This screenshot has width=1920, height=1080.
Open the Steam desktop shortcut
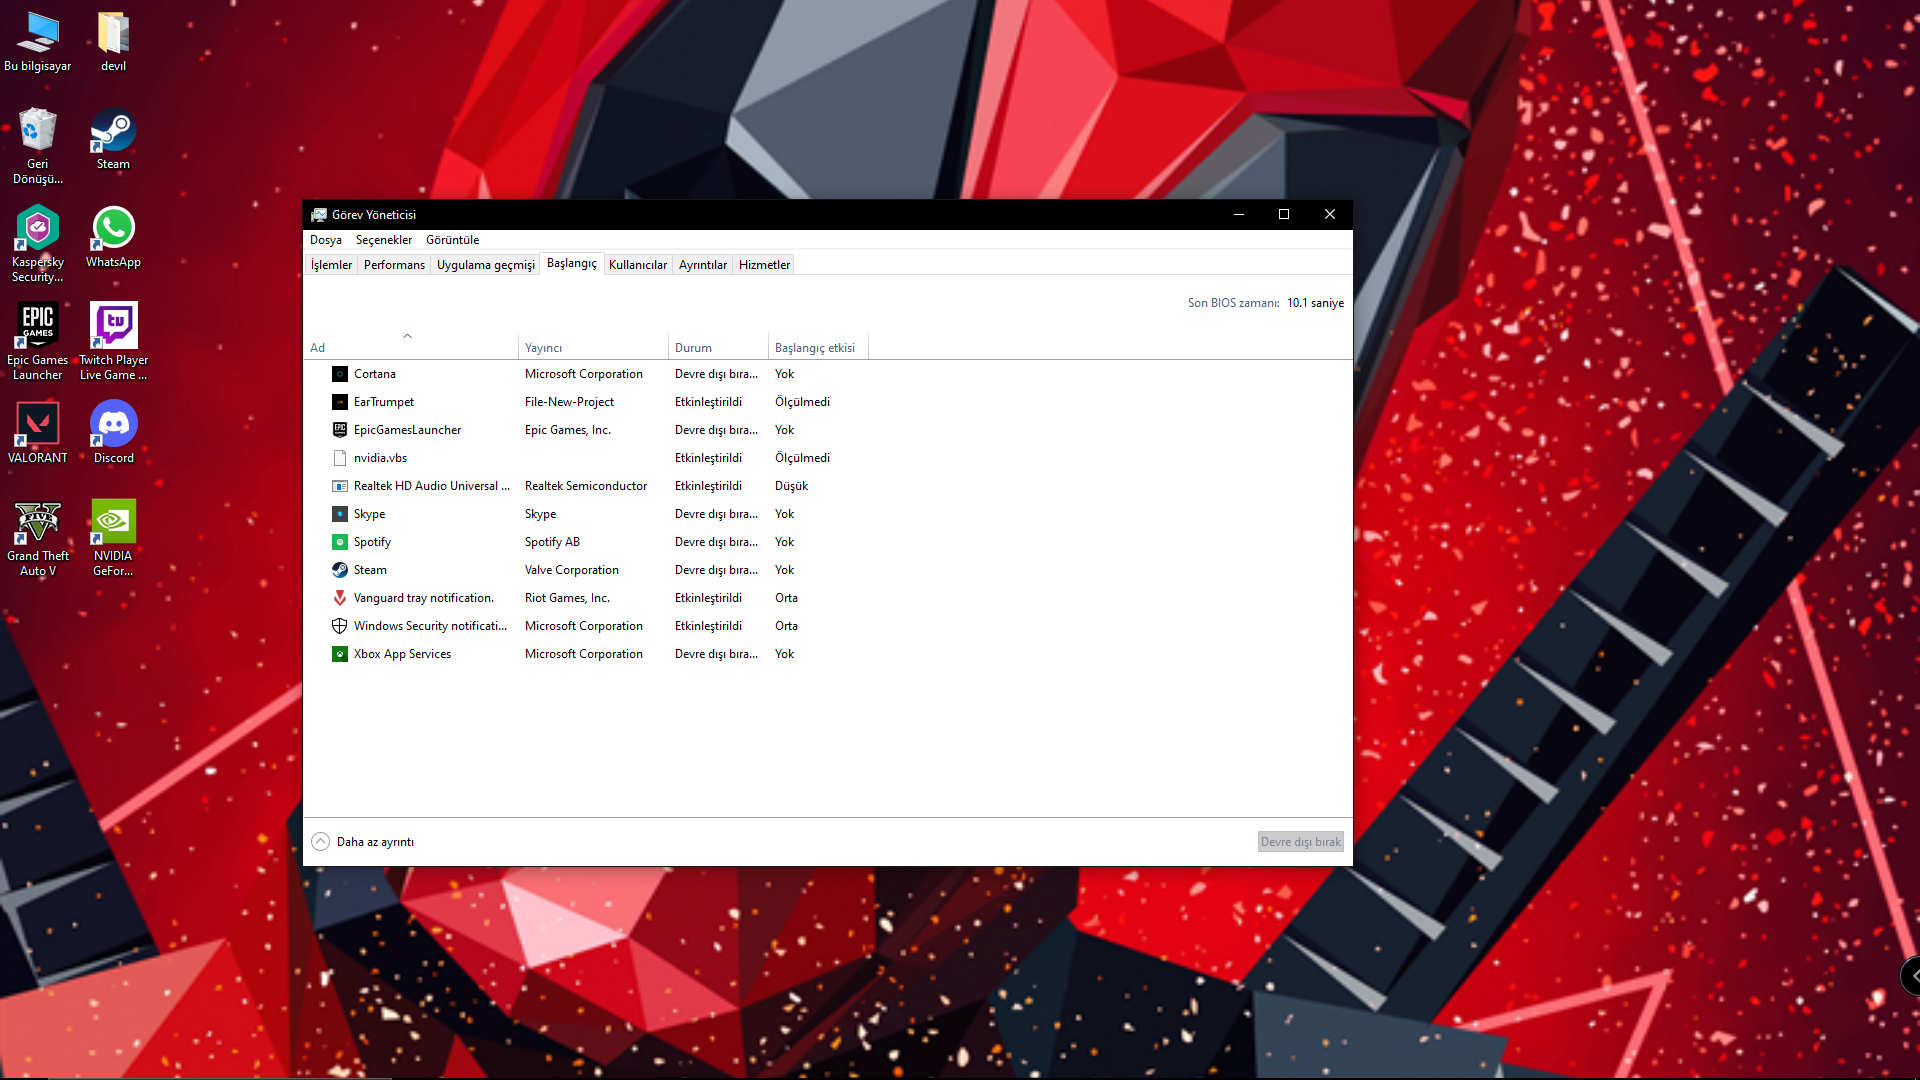coord(113,132)
